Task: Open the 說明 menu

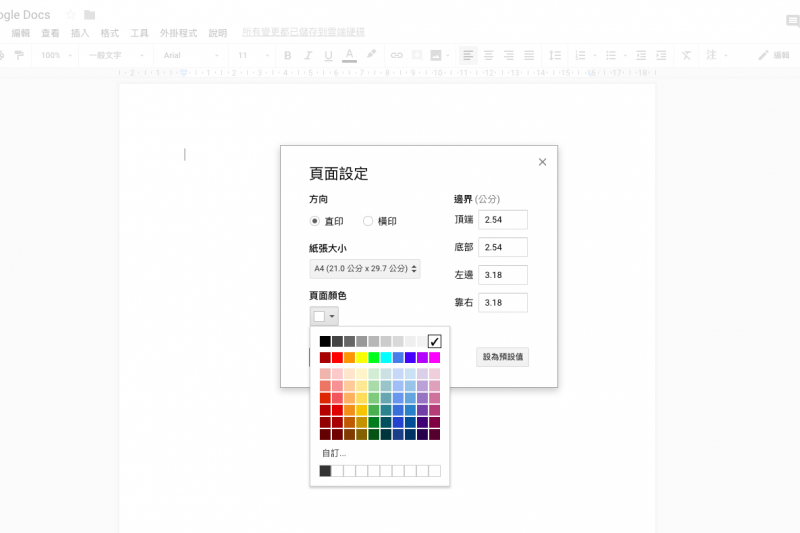Action: pos(217,33)
